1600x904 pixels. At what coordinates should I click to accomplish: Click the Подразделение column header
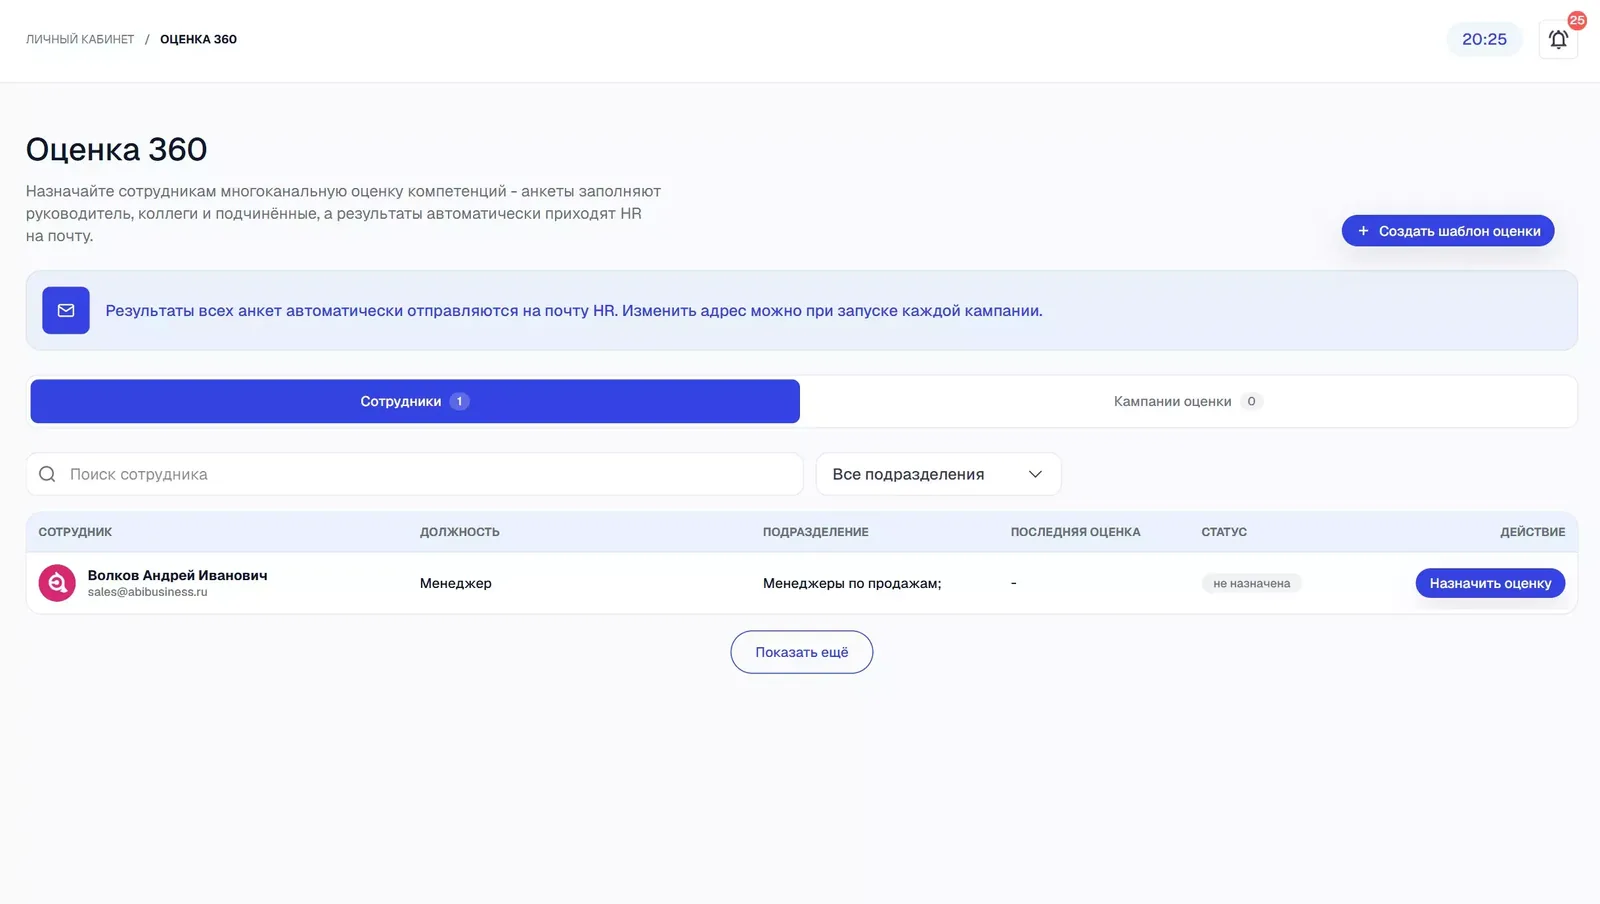pos(816,532)
